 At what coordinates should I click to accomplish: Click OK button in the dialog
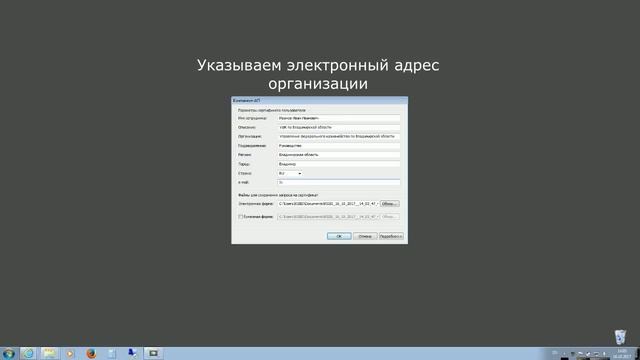pos(339,236)
